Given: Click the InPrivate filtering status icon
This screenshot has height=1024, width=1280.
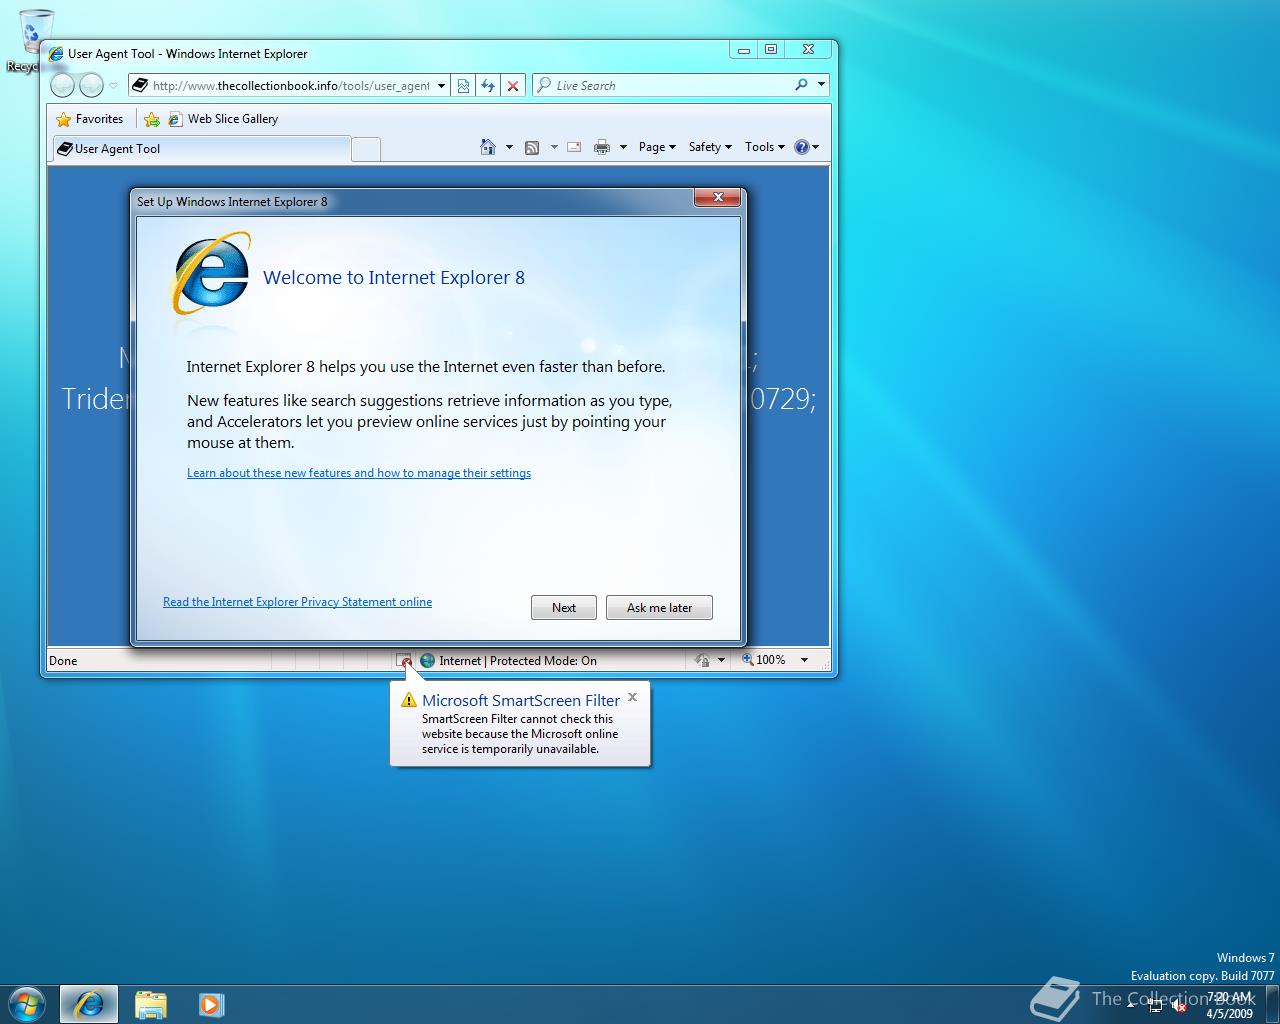Looking at the screenshot, I should (x=703, y=660).
